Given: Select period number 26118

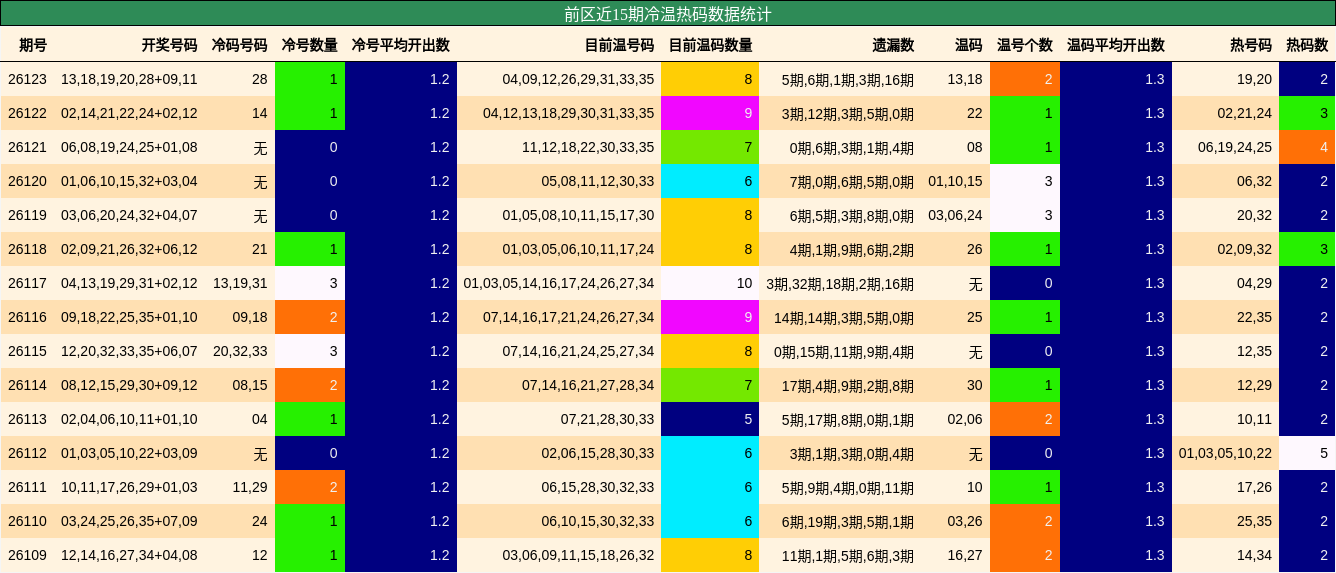Looking at the screenshot, I should [27, 249].
